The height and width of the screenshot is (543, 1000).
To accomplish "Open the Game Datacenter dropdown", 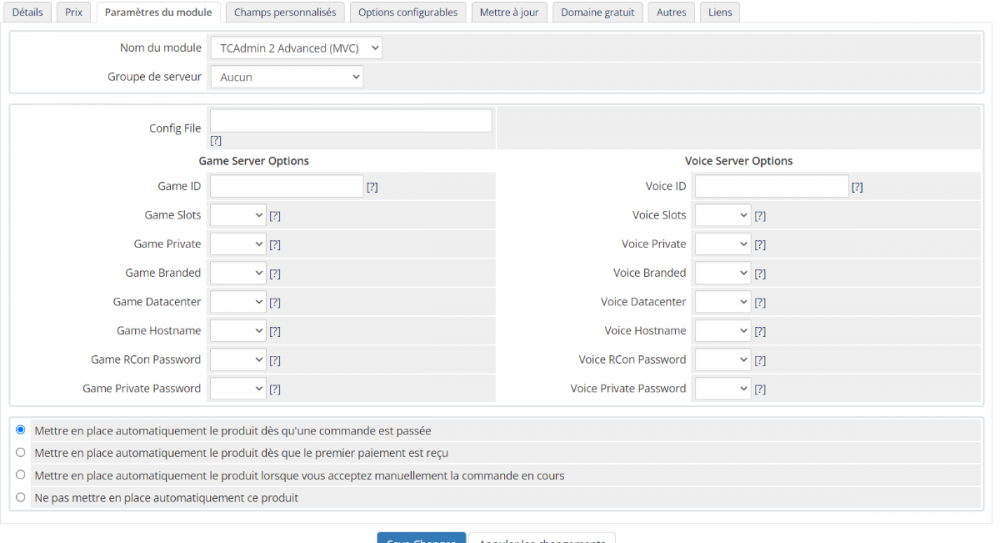I will (x=238, y=302).
